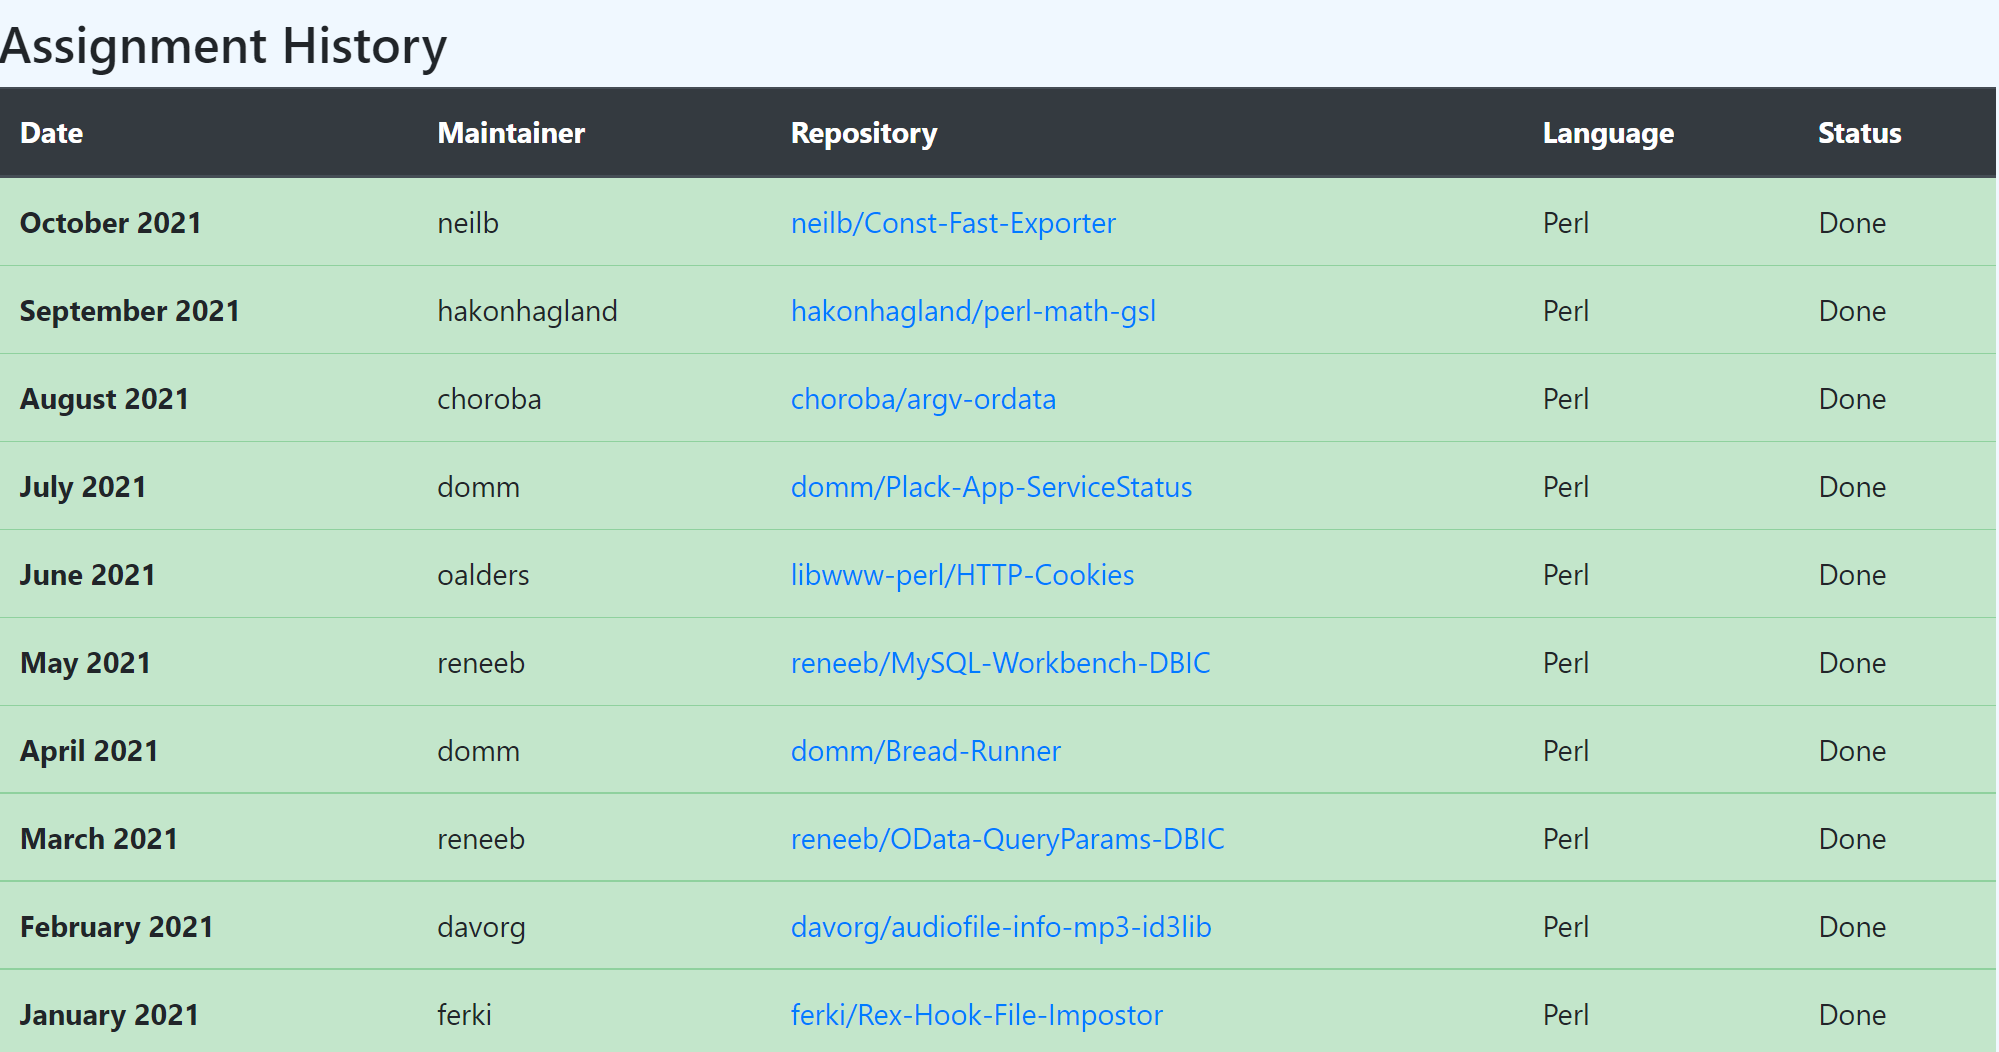
Task: Click Done status in August 2021 row
Action: pos(1852,399)
